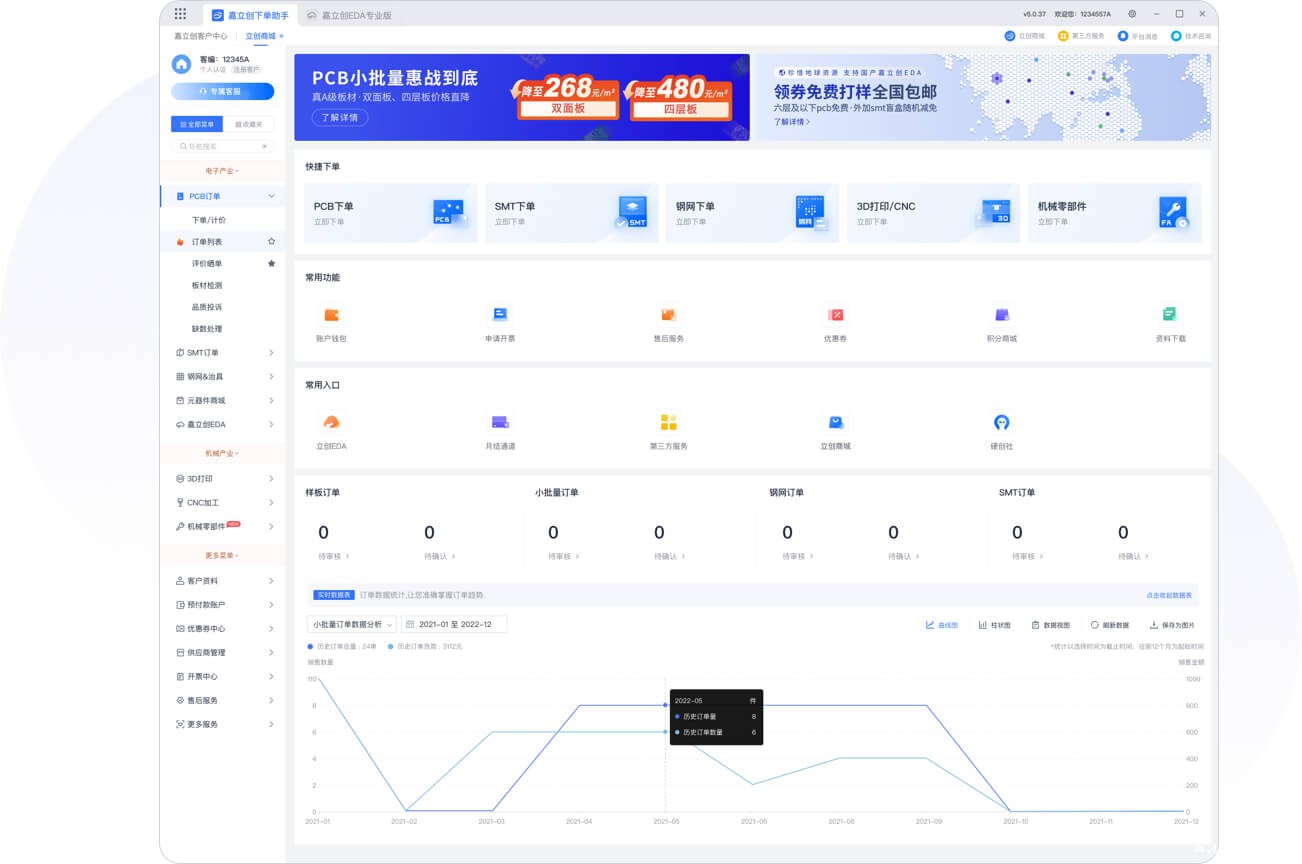This screenshot has height=864, width=1302.
Task: Toggle favorite star for 订单列表
Action: (x=271, y=242)
